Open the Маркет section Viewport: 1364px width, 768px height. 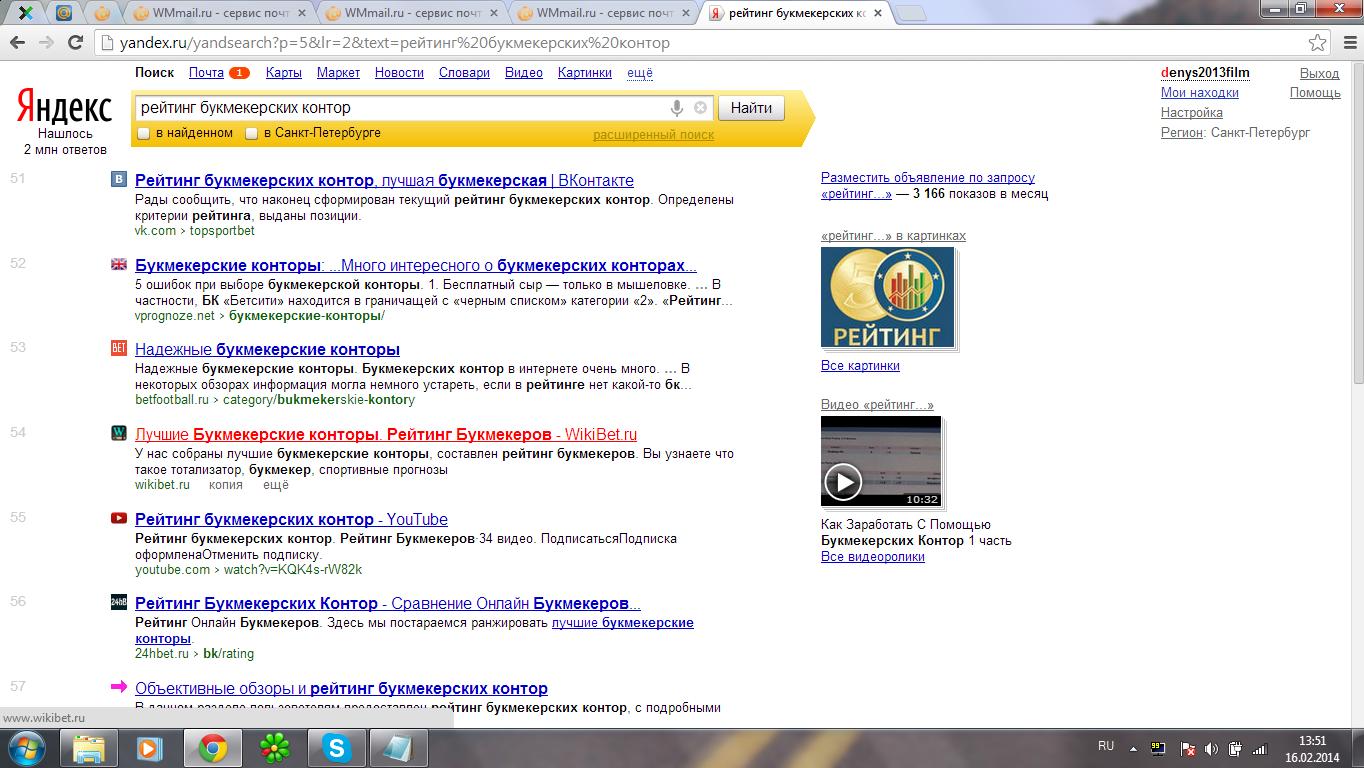pos(338,73)
